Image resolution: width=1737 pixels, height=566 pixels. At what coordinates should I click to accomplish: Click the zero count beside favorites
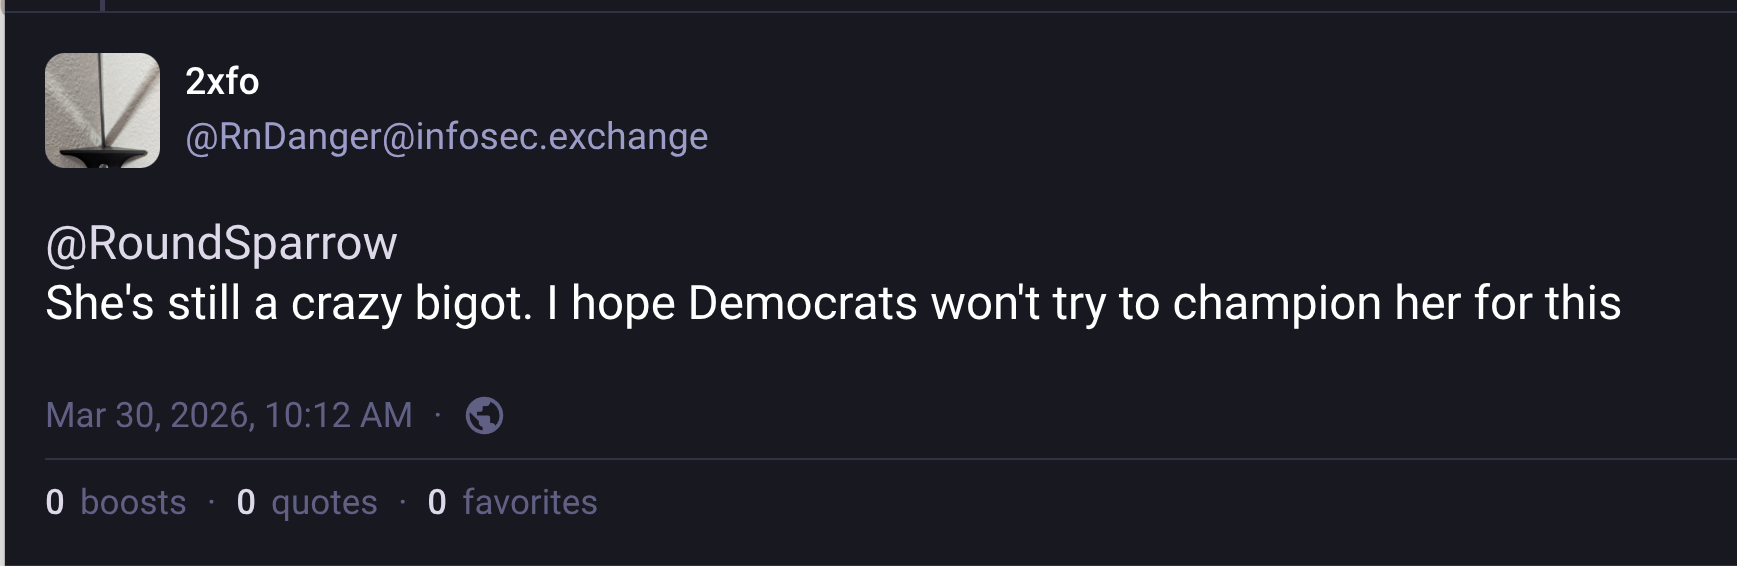click(x=437, y=502)
